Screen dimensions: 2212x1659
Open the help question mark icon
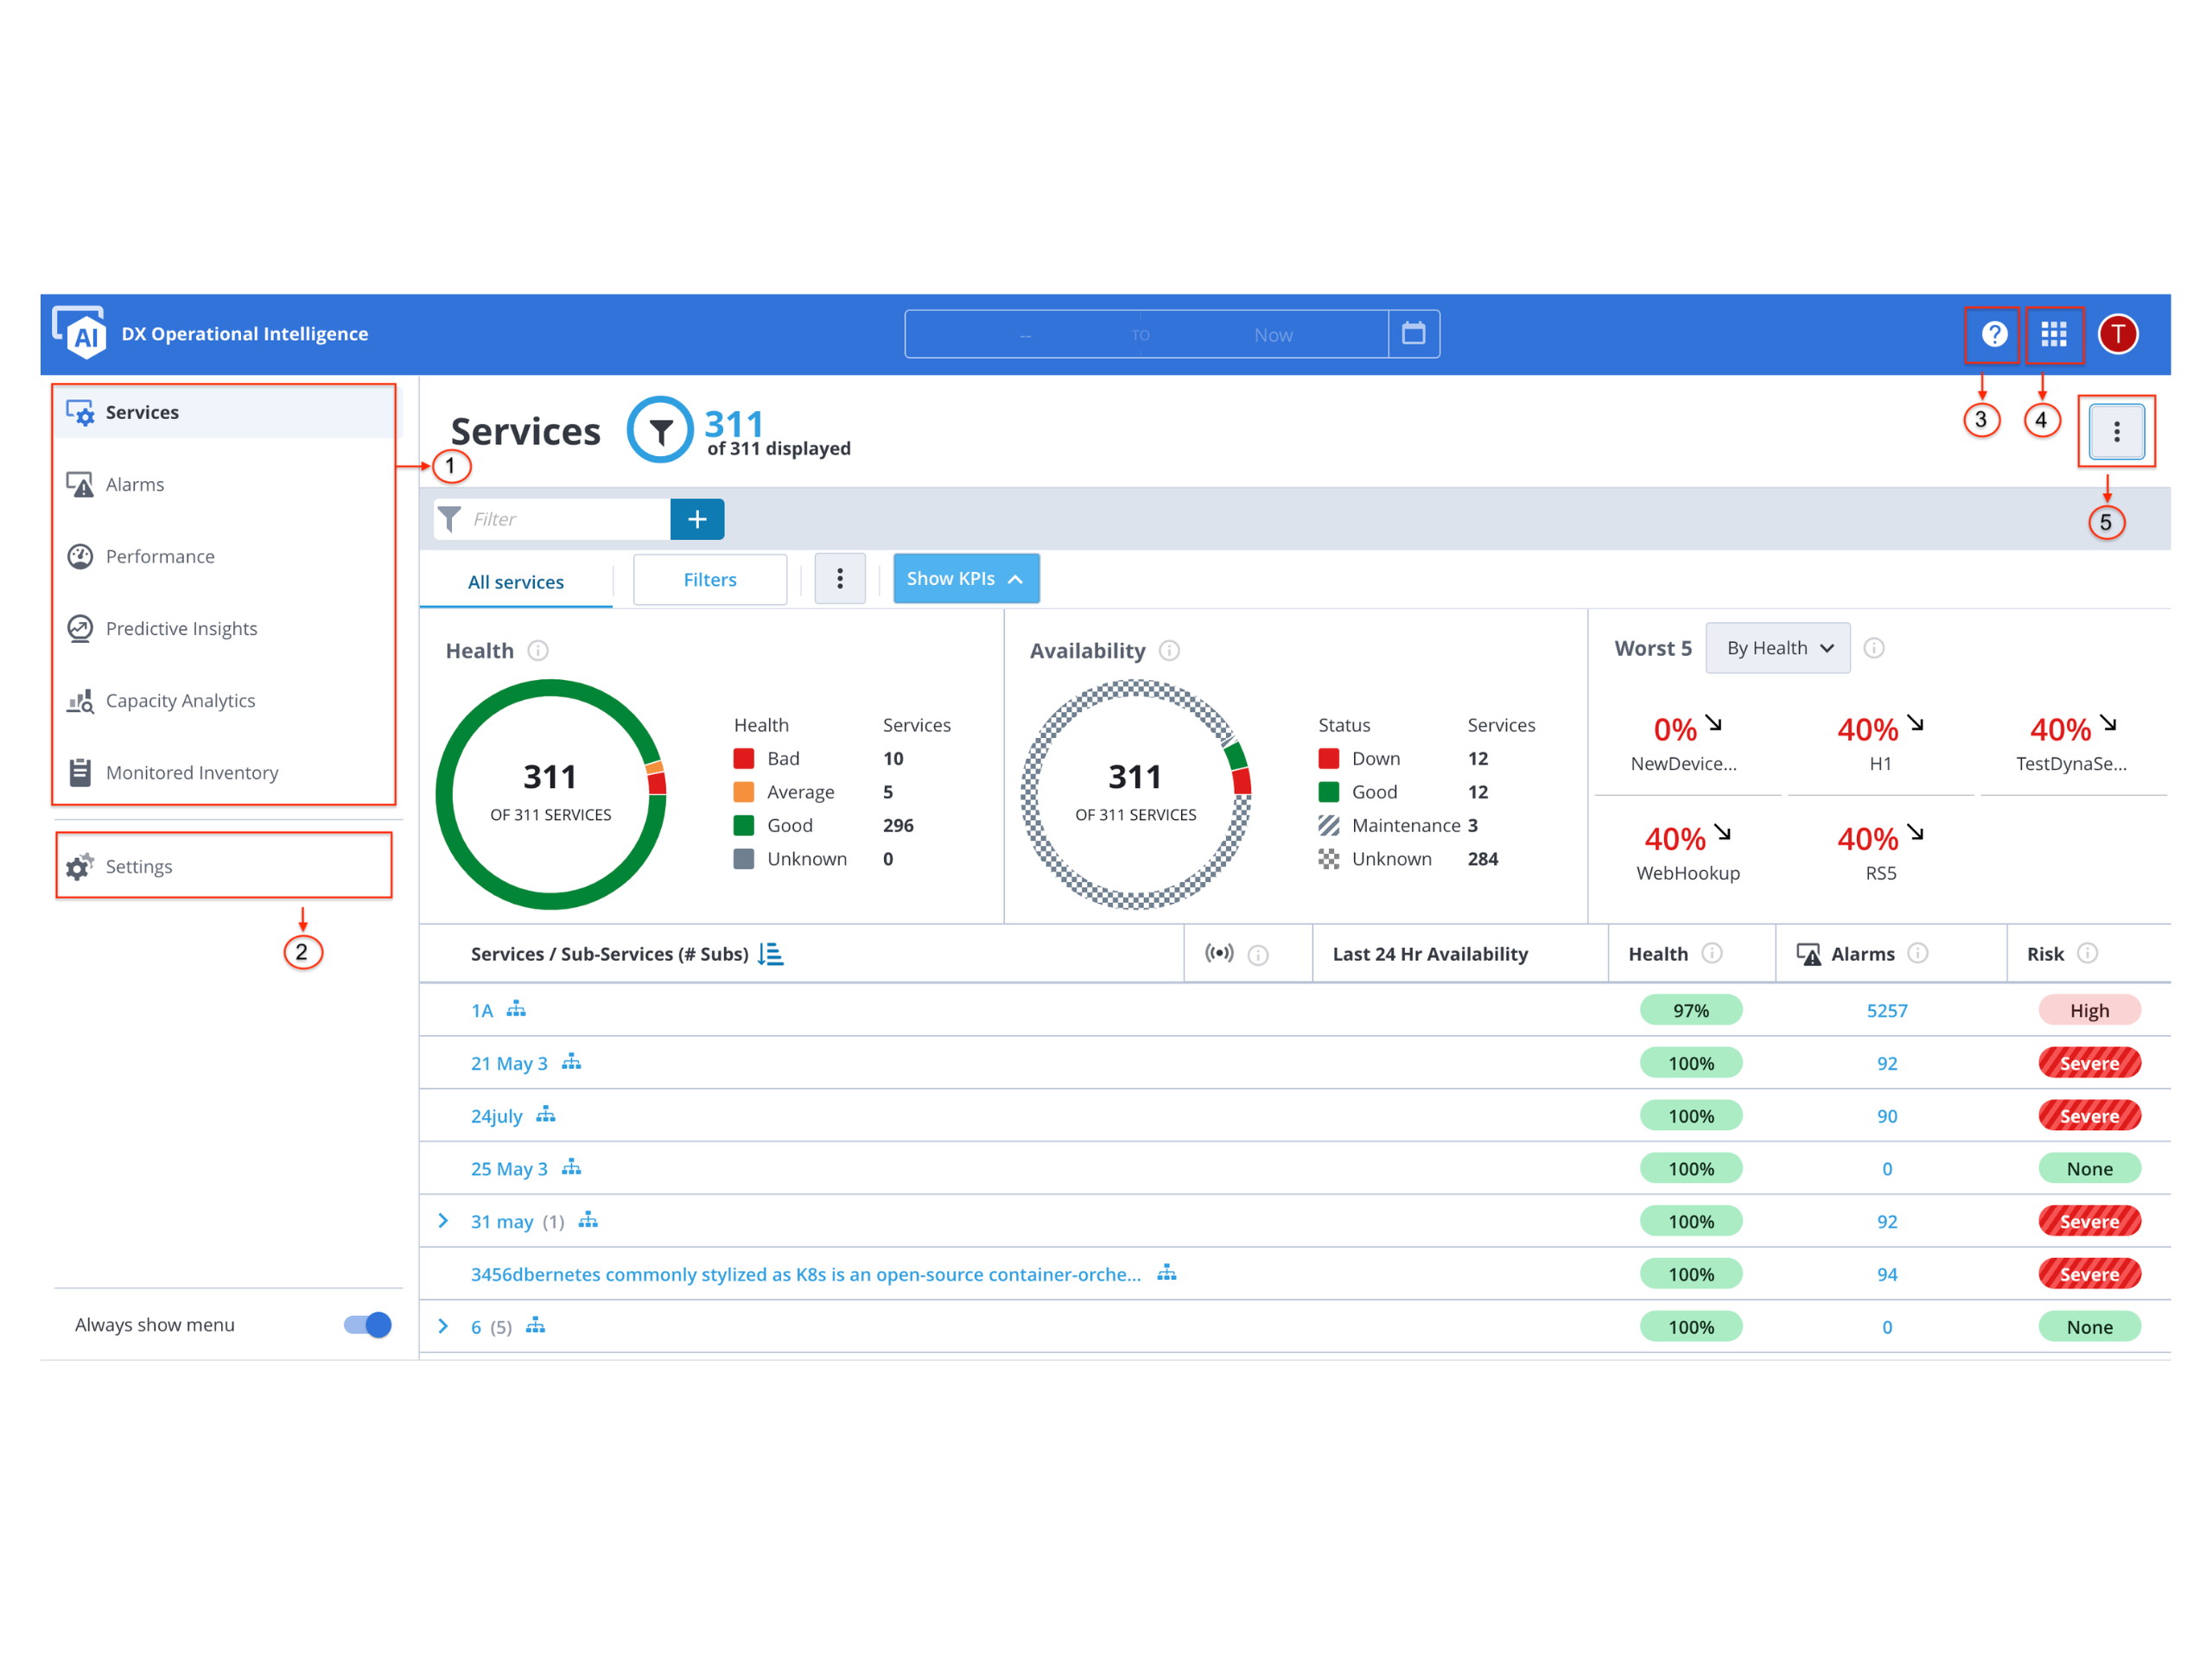(x=1993, y=334)
